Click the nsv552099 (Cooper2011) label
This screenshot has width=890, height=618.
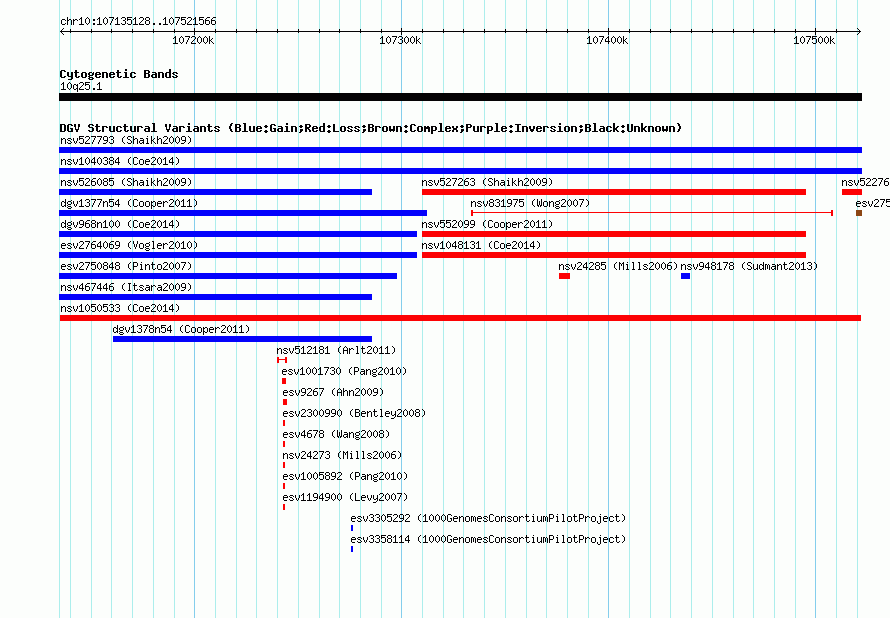pos(487,224)
